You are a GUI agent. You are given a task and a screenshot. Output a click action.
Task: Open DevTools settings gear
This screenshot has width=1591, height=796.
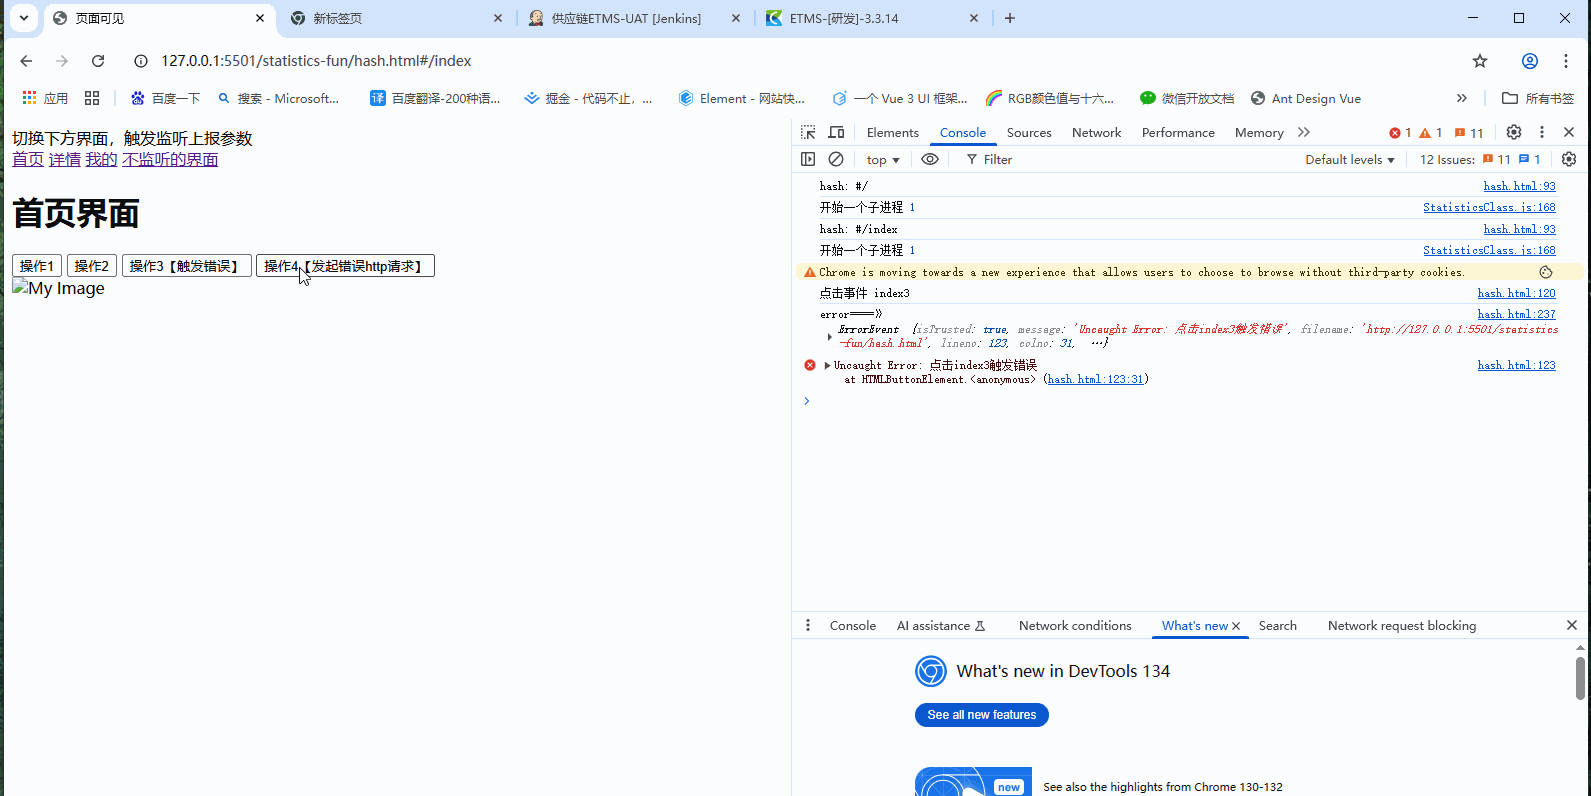pyautogui.click(x=1514, y=132)
